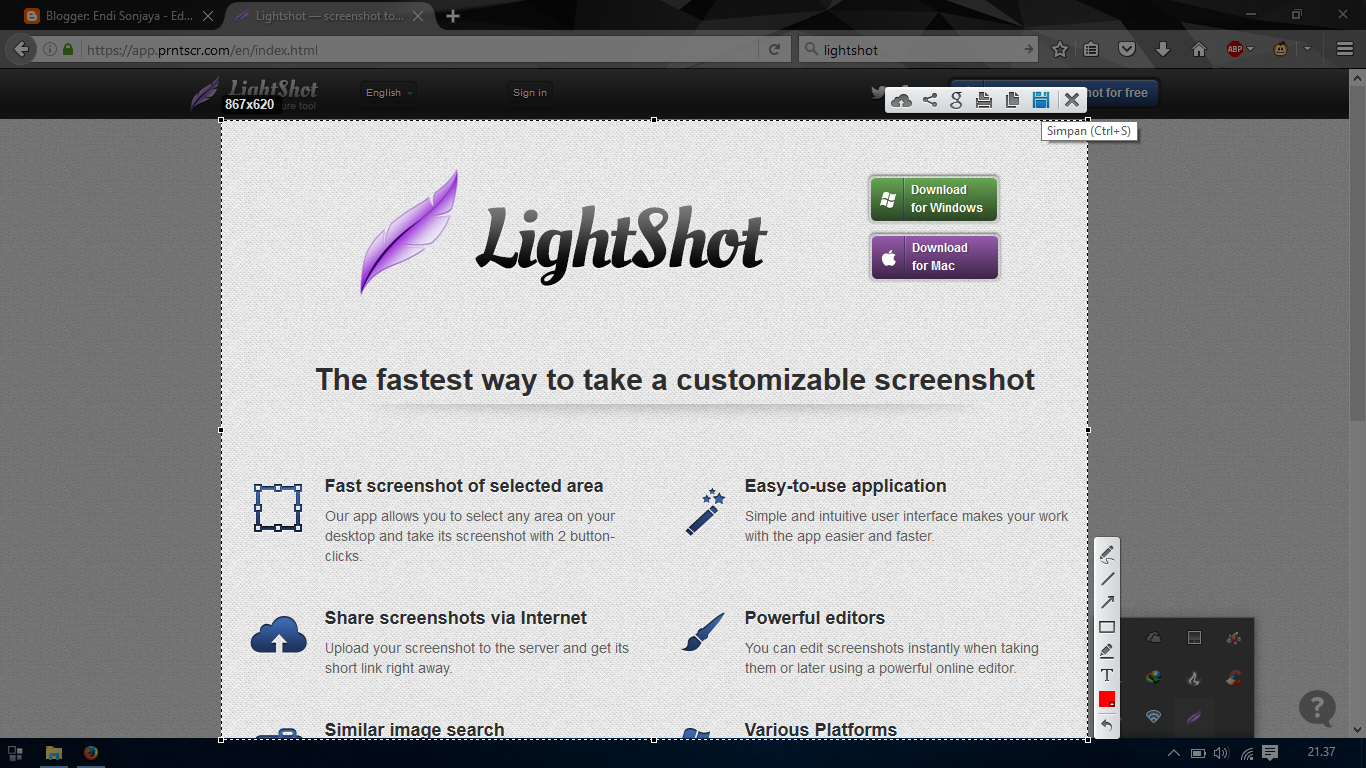Viewport: 1366px width, 768px height.
Task: Undo last drawing action
Action: point(1107,724)
